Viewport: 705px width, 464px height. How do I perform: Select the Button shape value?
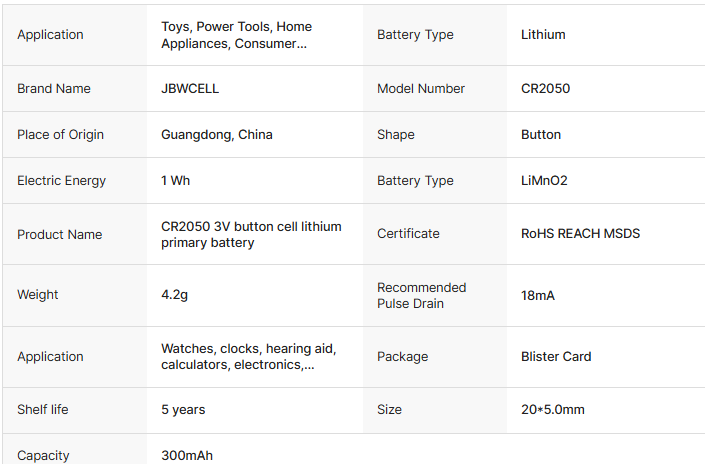pos(541,135)
